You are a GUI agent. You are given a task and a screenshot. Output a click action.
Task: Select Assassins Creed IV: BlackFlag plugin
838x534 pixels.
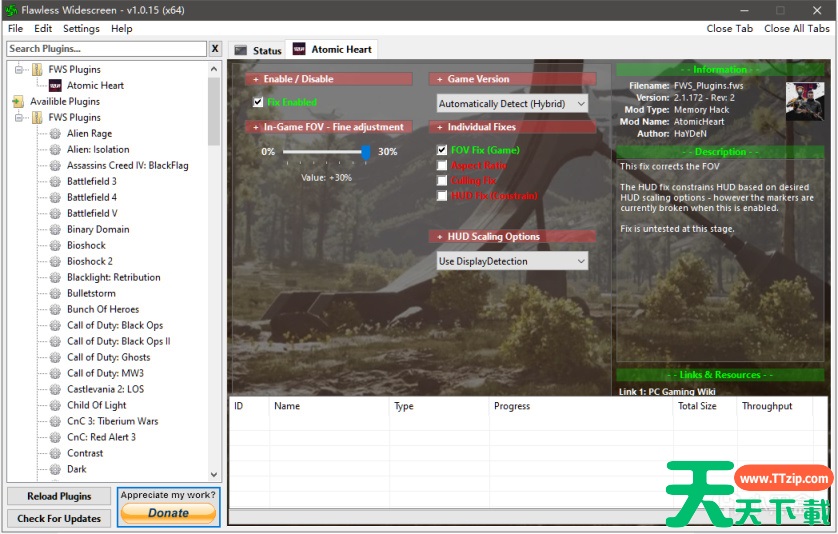coord(128,166)
